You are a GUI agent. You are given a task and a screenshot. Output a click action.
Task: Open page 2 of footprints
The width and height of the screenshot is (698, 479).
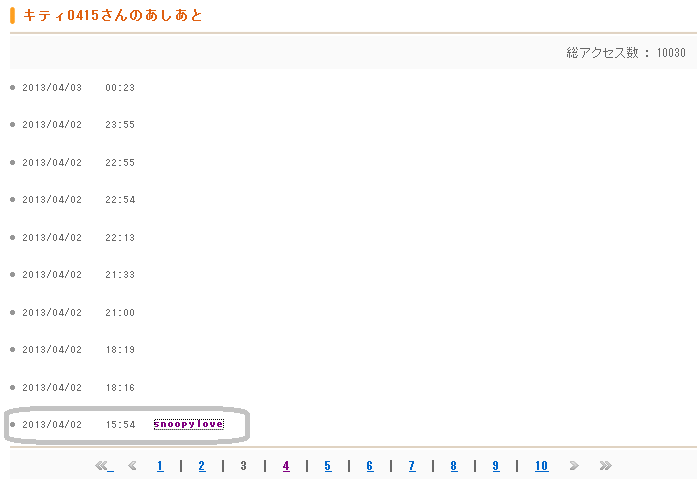(202, 466)
